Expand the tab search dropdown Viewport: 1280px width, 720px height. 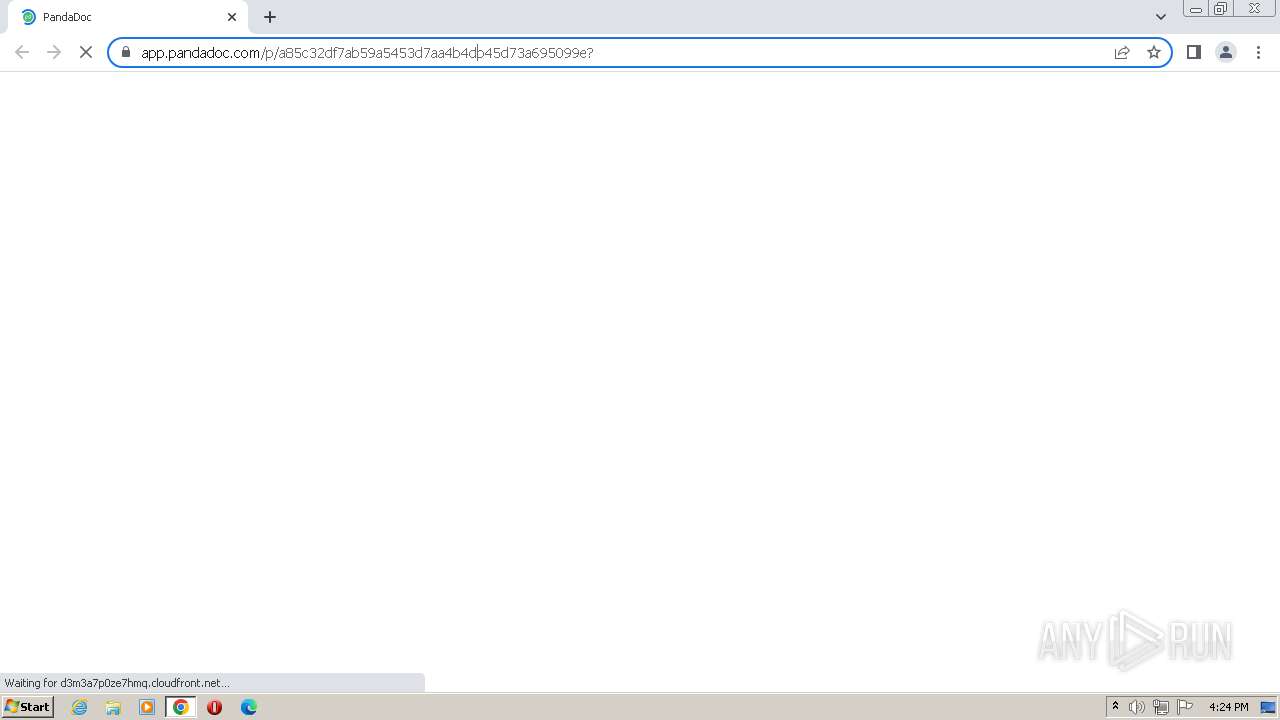click(x=1161, y=17)
